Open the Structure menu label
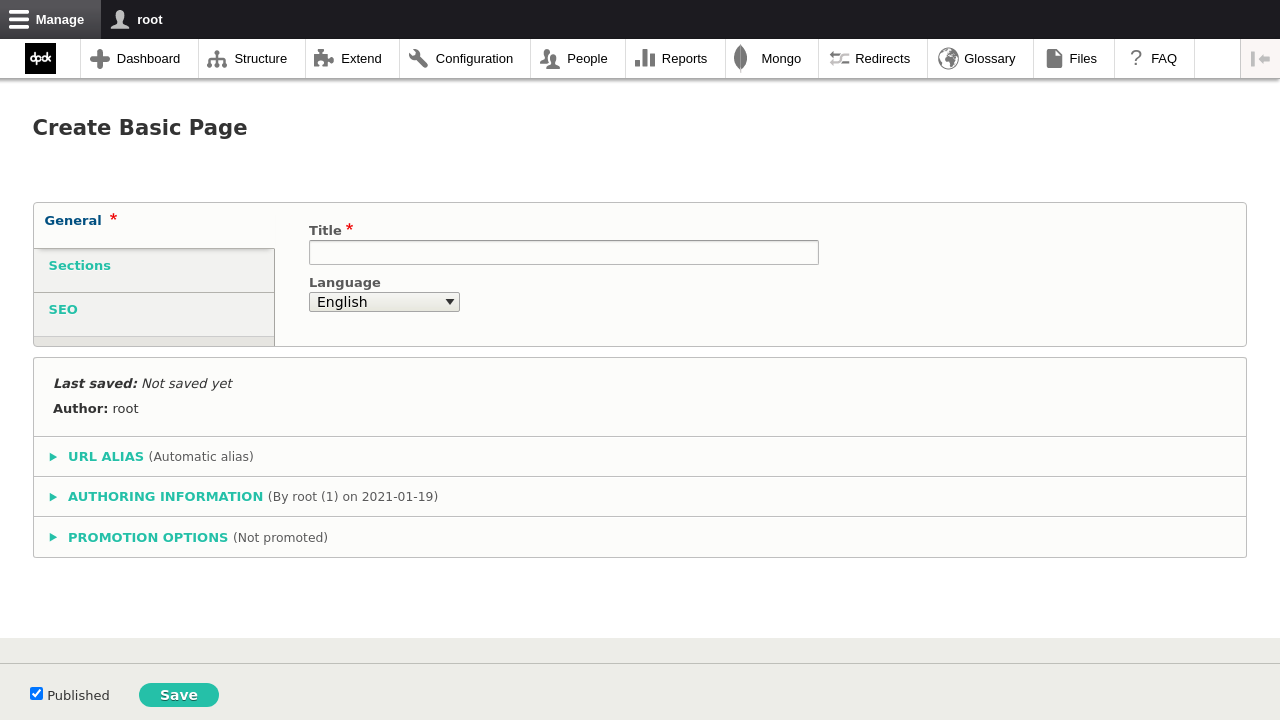 261,59
